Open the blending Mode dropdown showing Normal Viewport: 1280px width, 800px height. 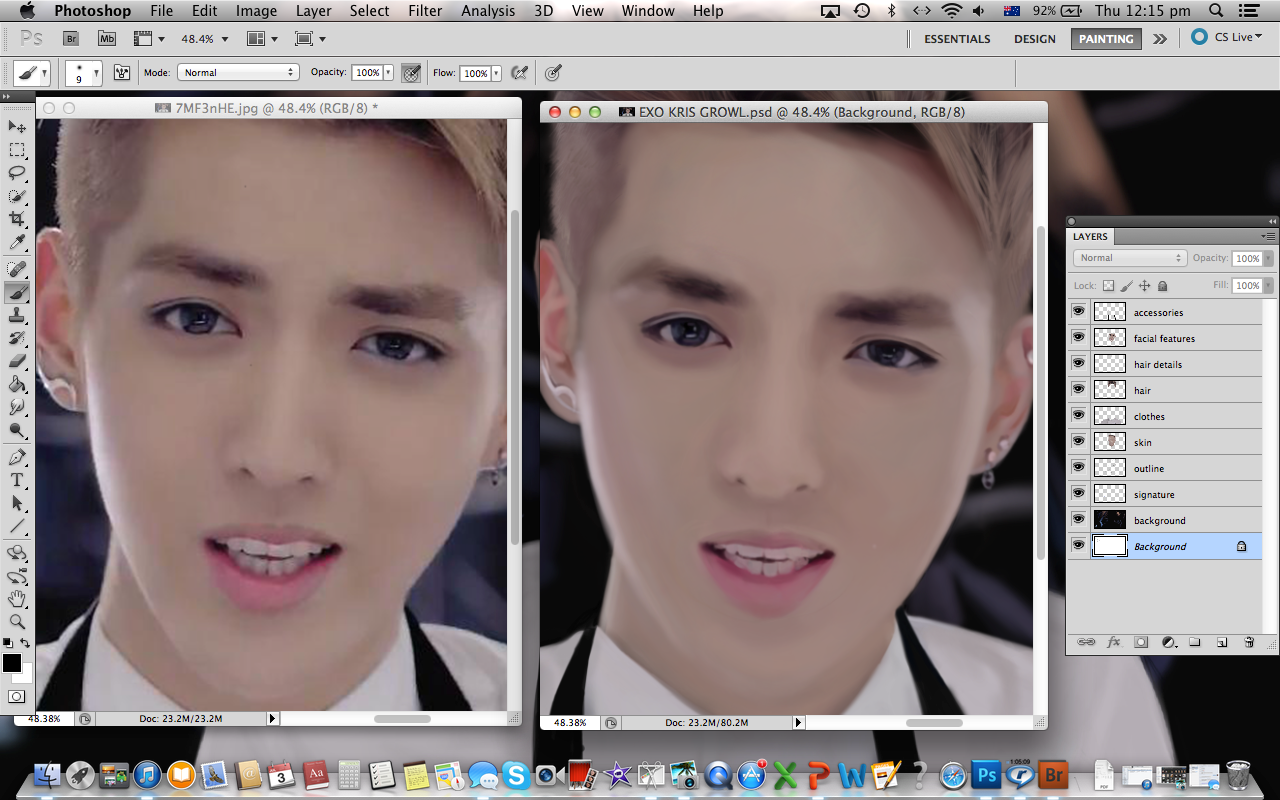coord(1129,257)
